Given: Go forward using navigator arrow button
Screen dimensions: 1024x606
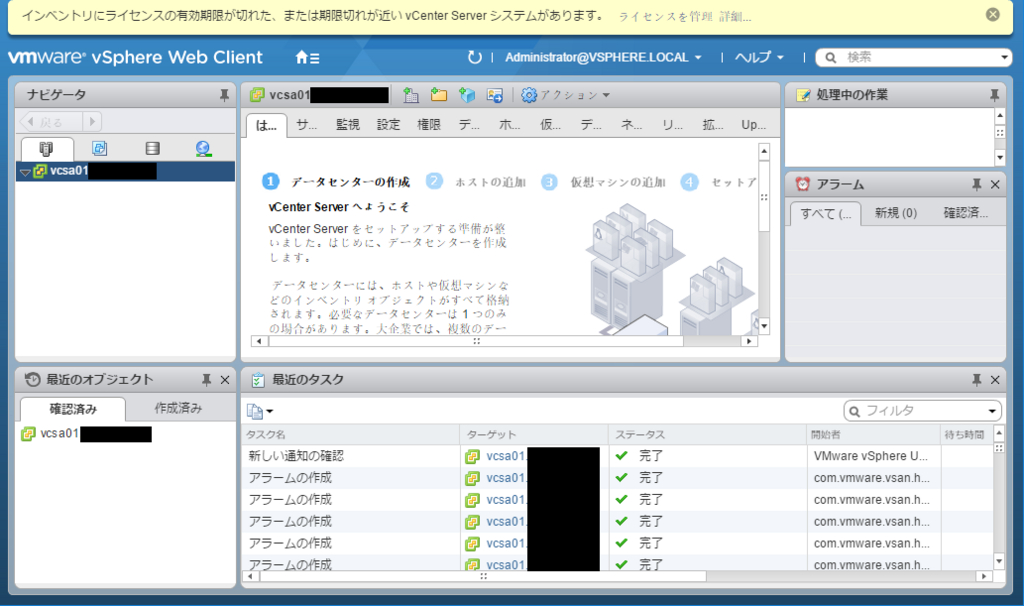Looking at the screenshot, I should tap(92, 121).
